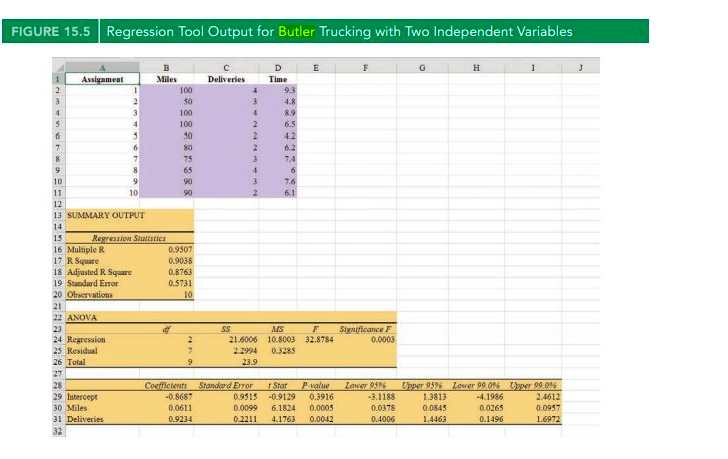728x459 pixels.
Task: Select row 27 via its row number
Action: (x=58, y=374)
